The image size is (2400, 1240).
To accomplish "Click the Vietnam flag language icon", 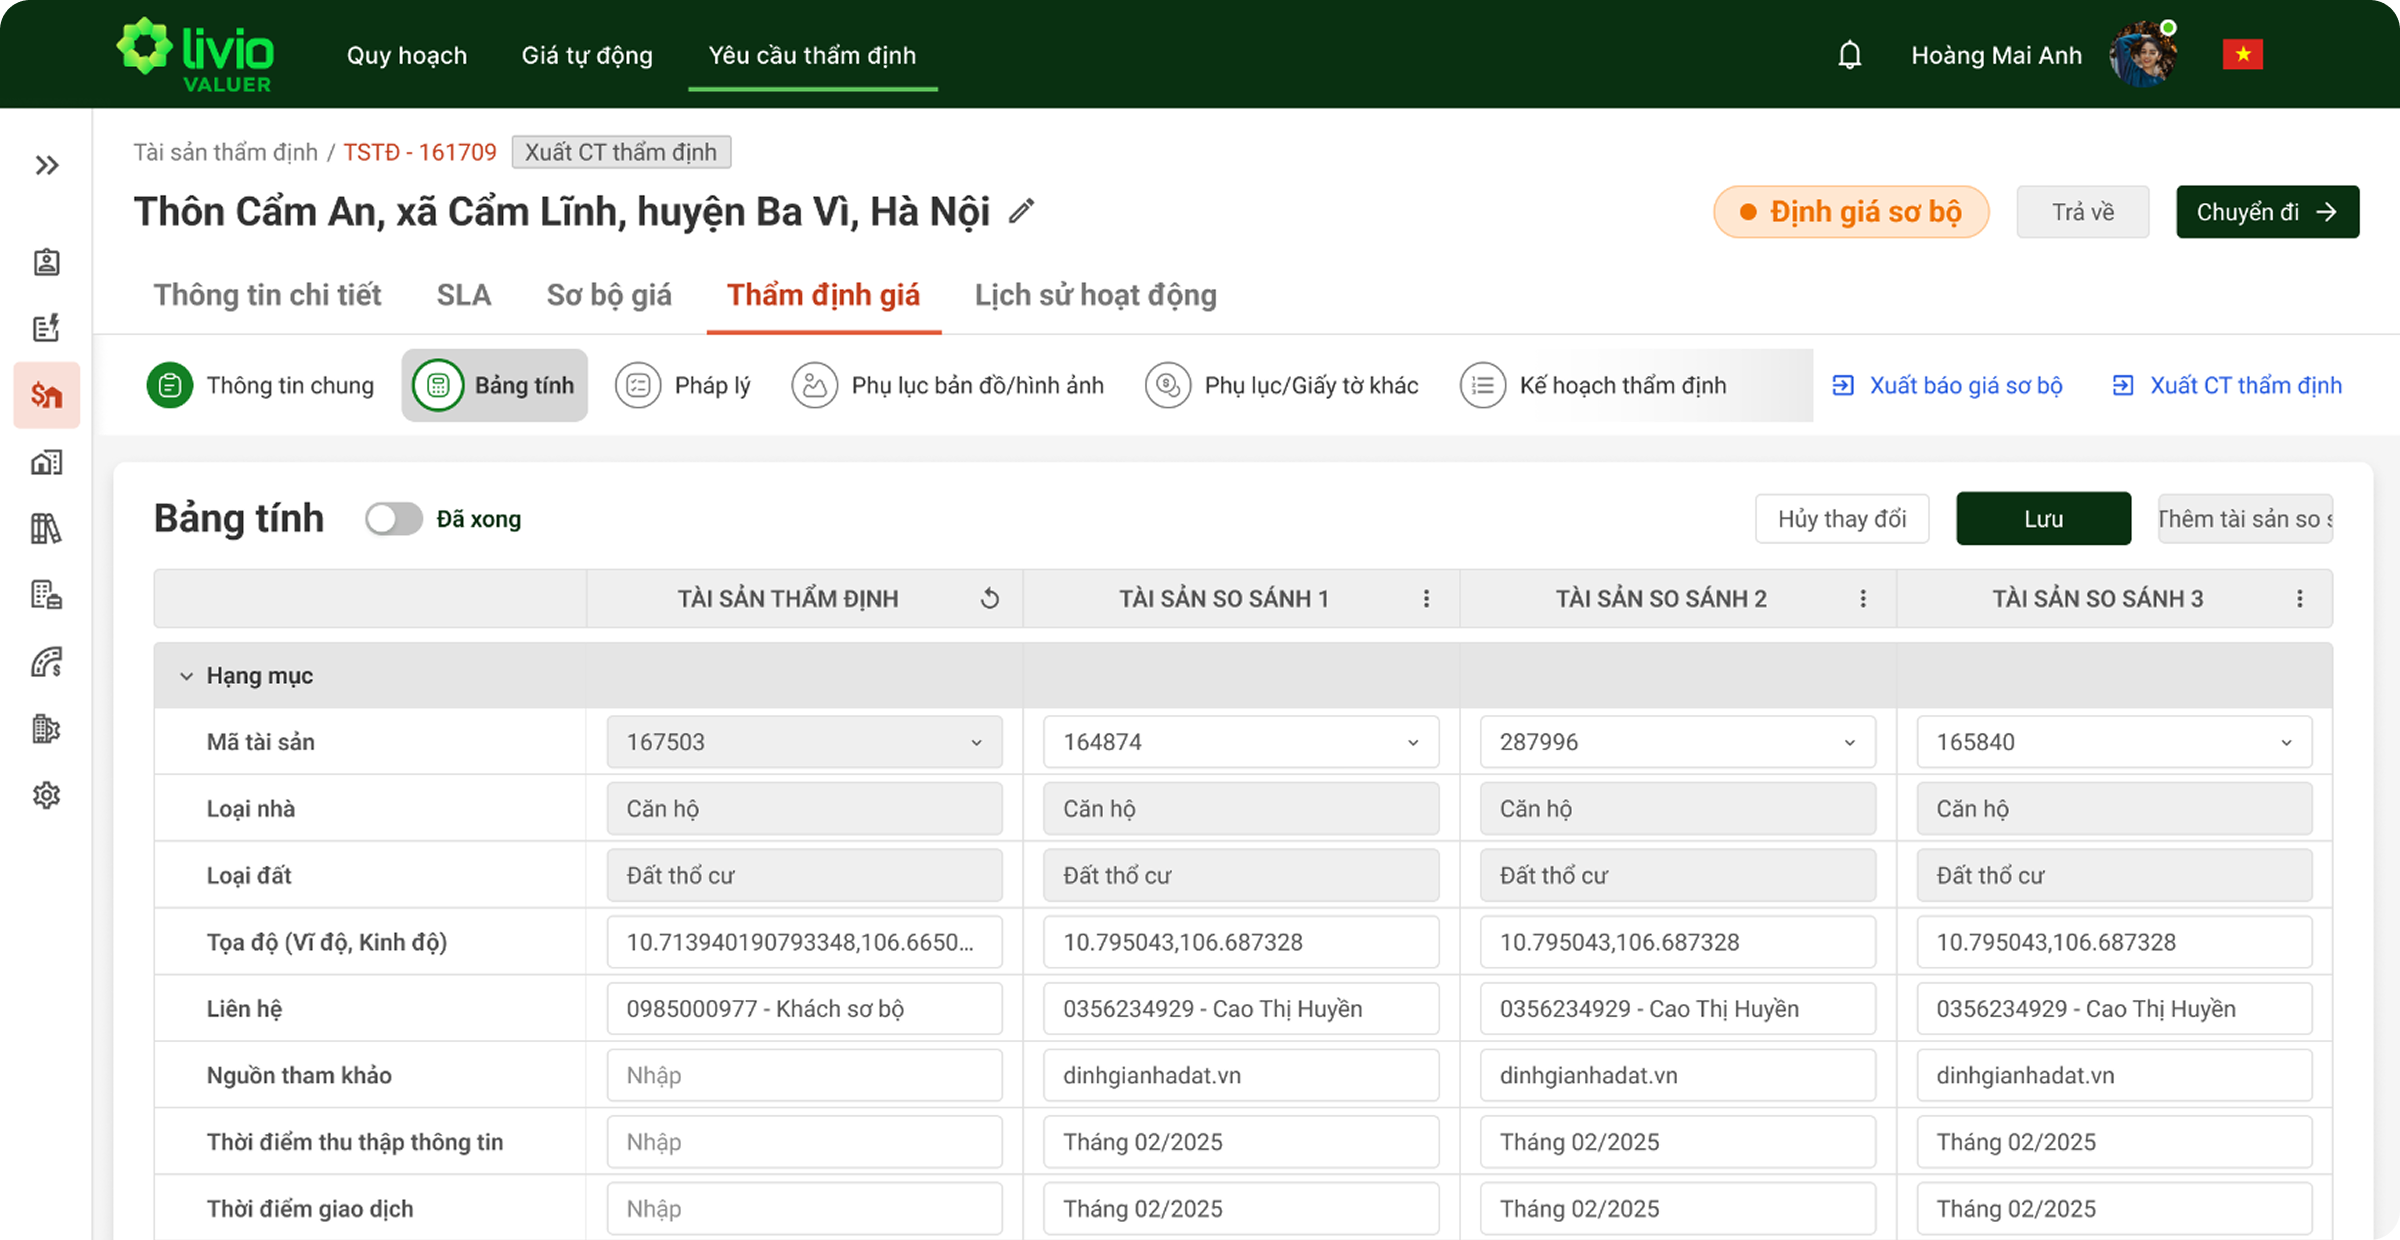I will 2242,55.
